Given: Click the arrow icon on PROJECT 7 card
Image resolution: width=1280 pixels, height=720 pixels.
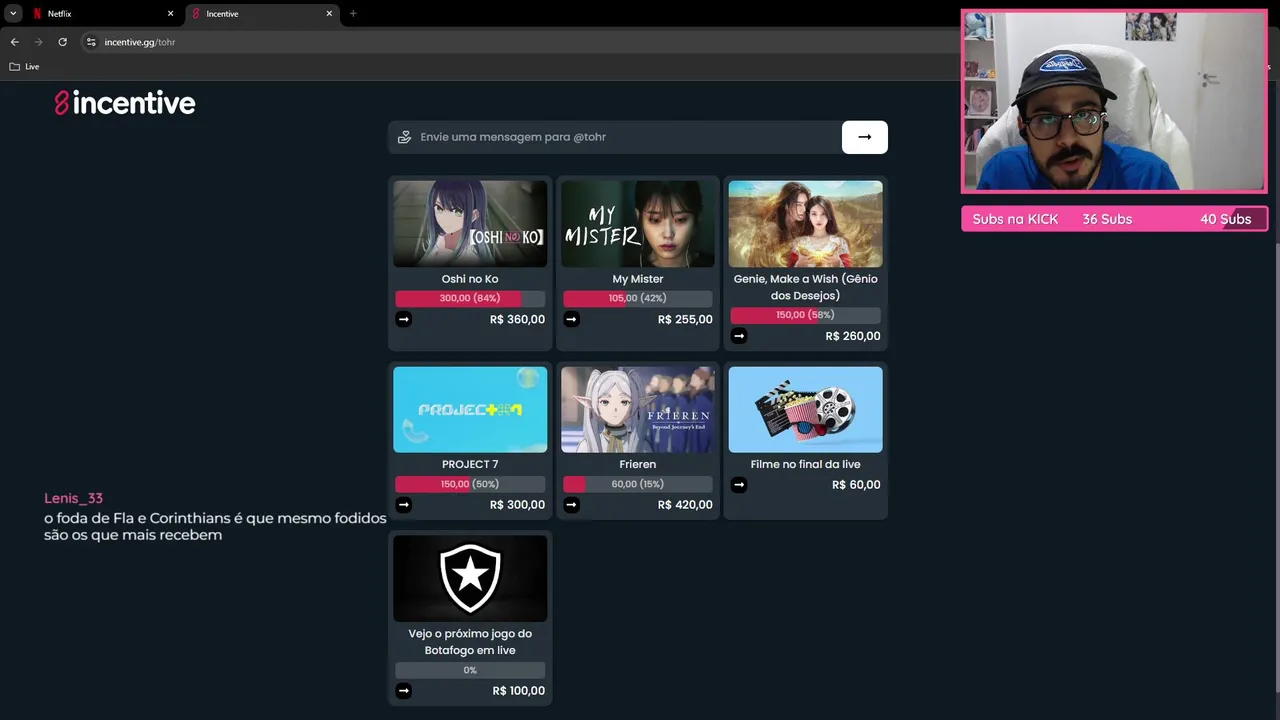Looking at the screenshot, I should click(403, 505).
